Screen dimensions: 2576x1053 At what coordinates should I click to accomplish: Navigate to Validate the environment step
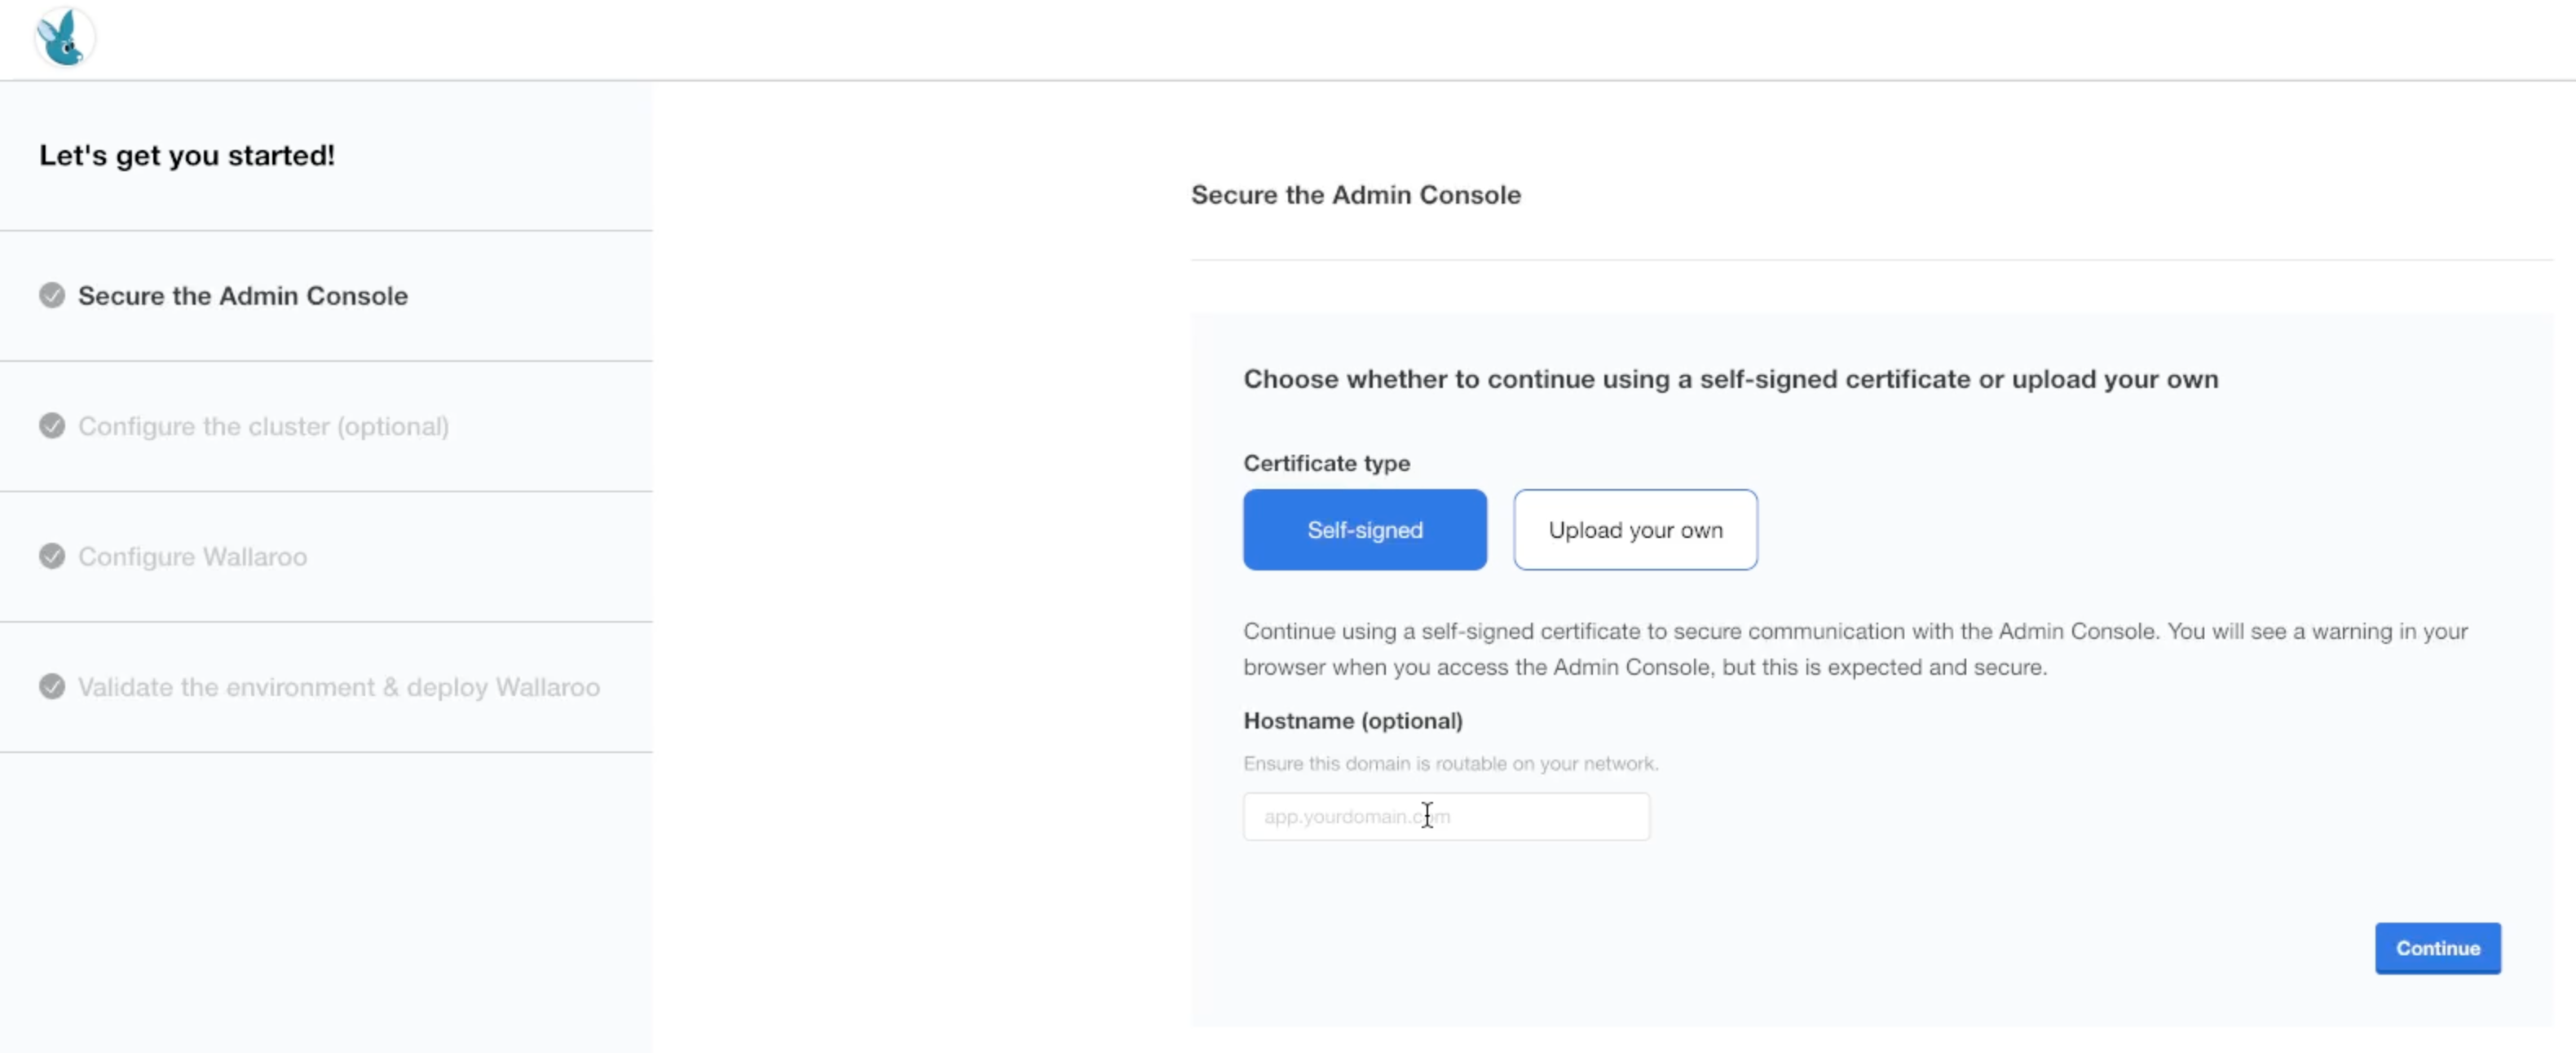(x=338, y=687)
